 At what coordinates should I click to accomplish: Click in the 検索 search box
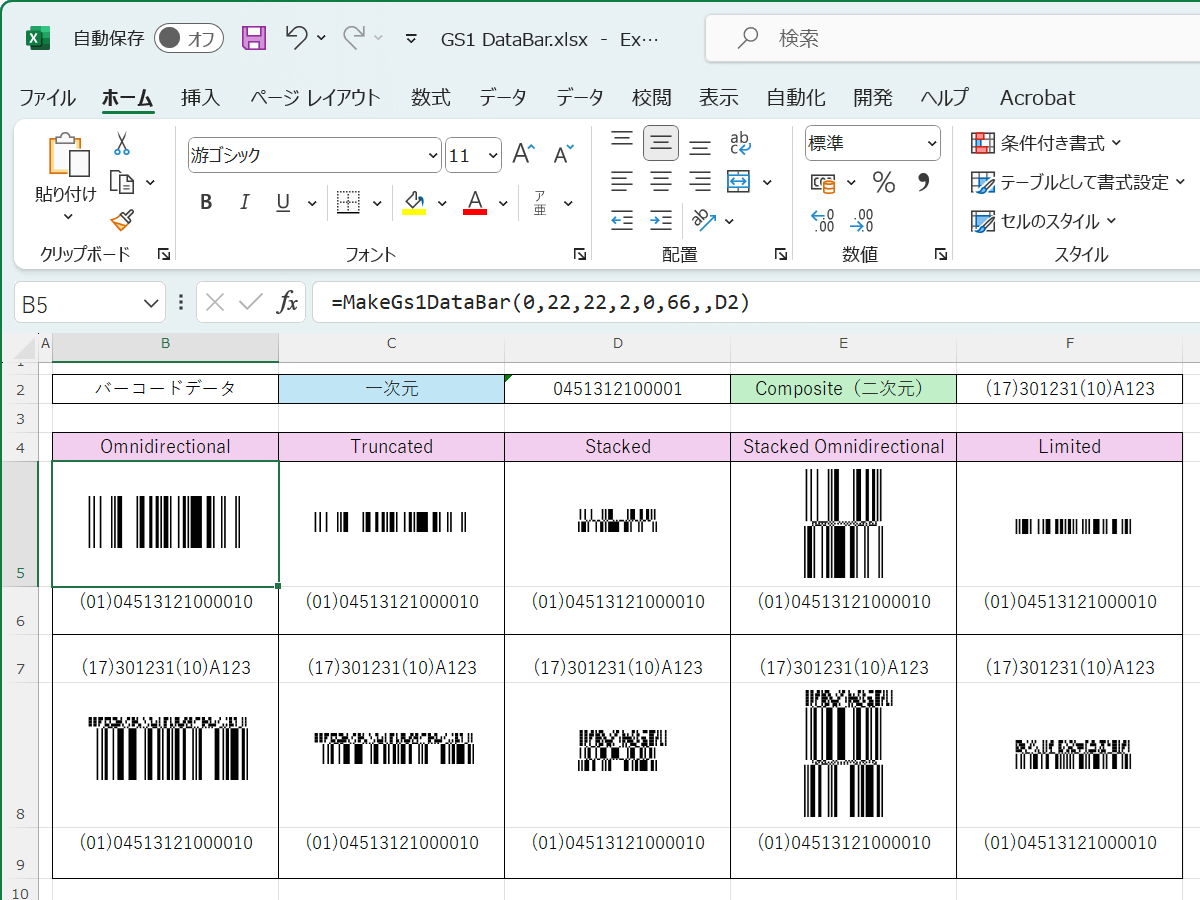(x=952, y=39)
